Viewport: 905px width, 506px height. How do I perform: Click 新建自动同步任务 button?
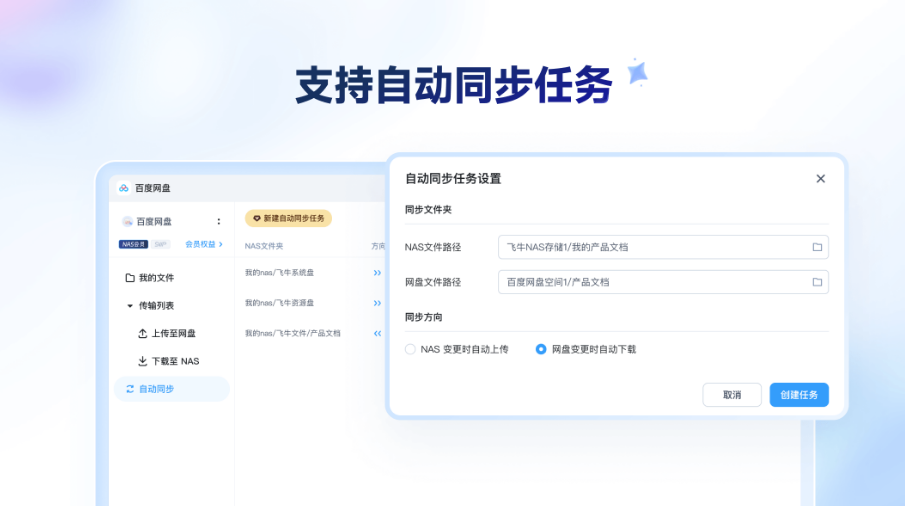tap(289, 219)
